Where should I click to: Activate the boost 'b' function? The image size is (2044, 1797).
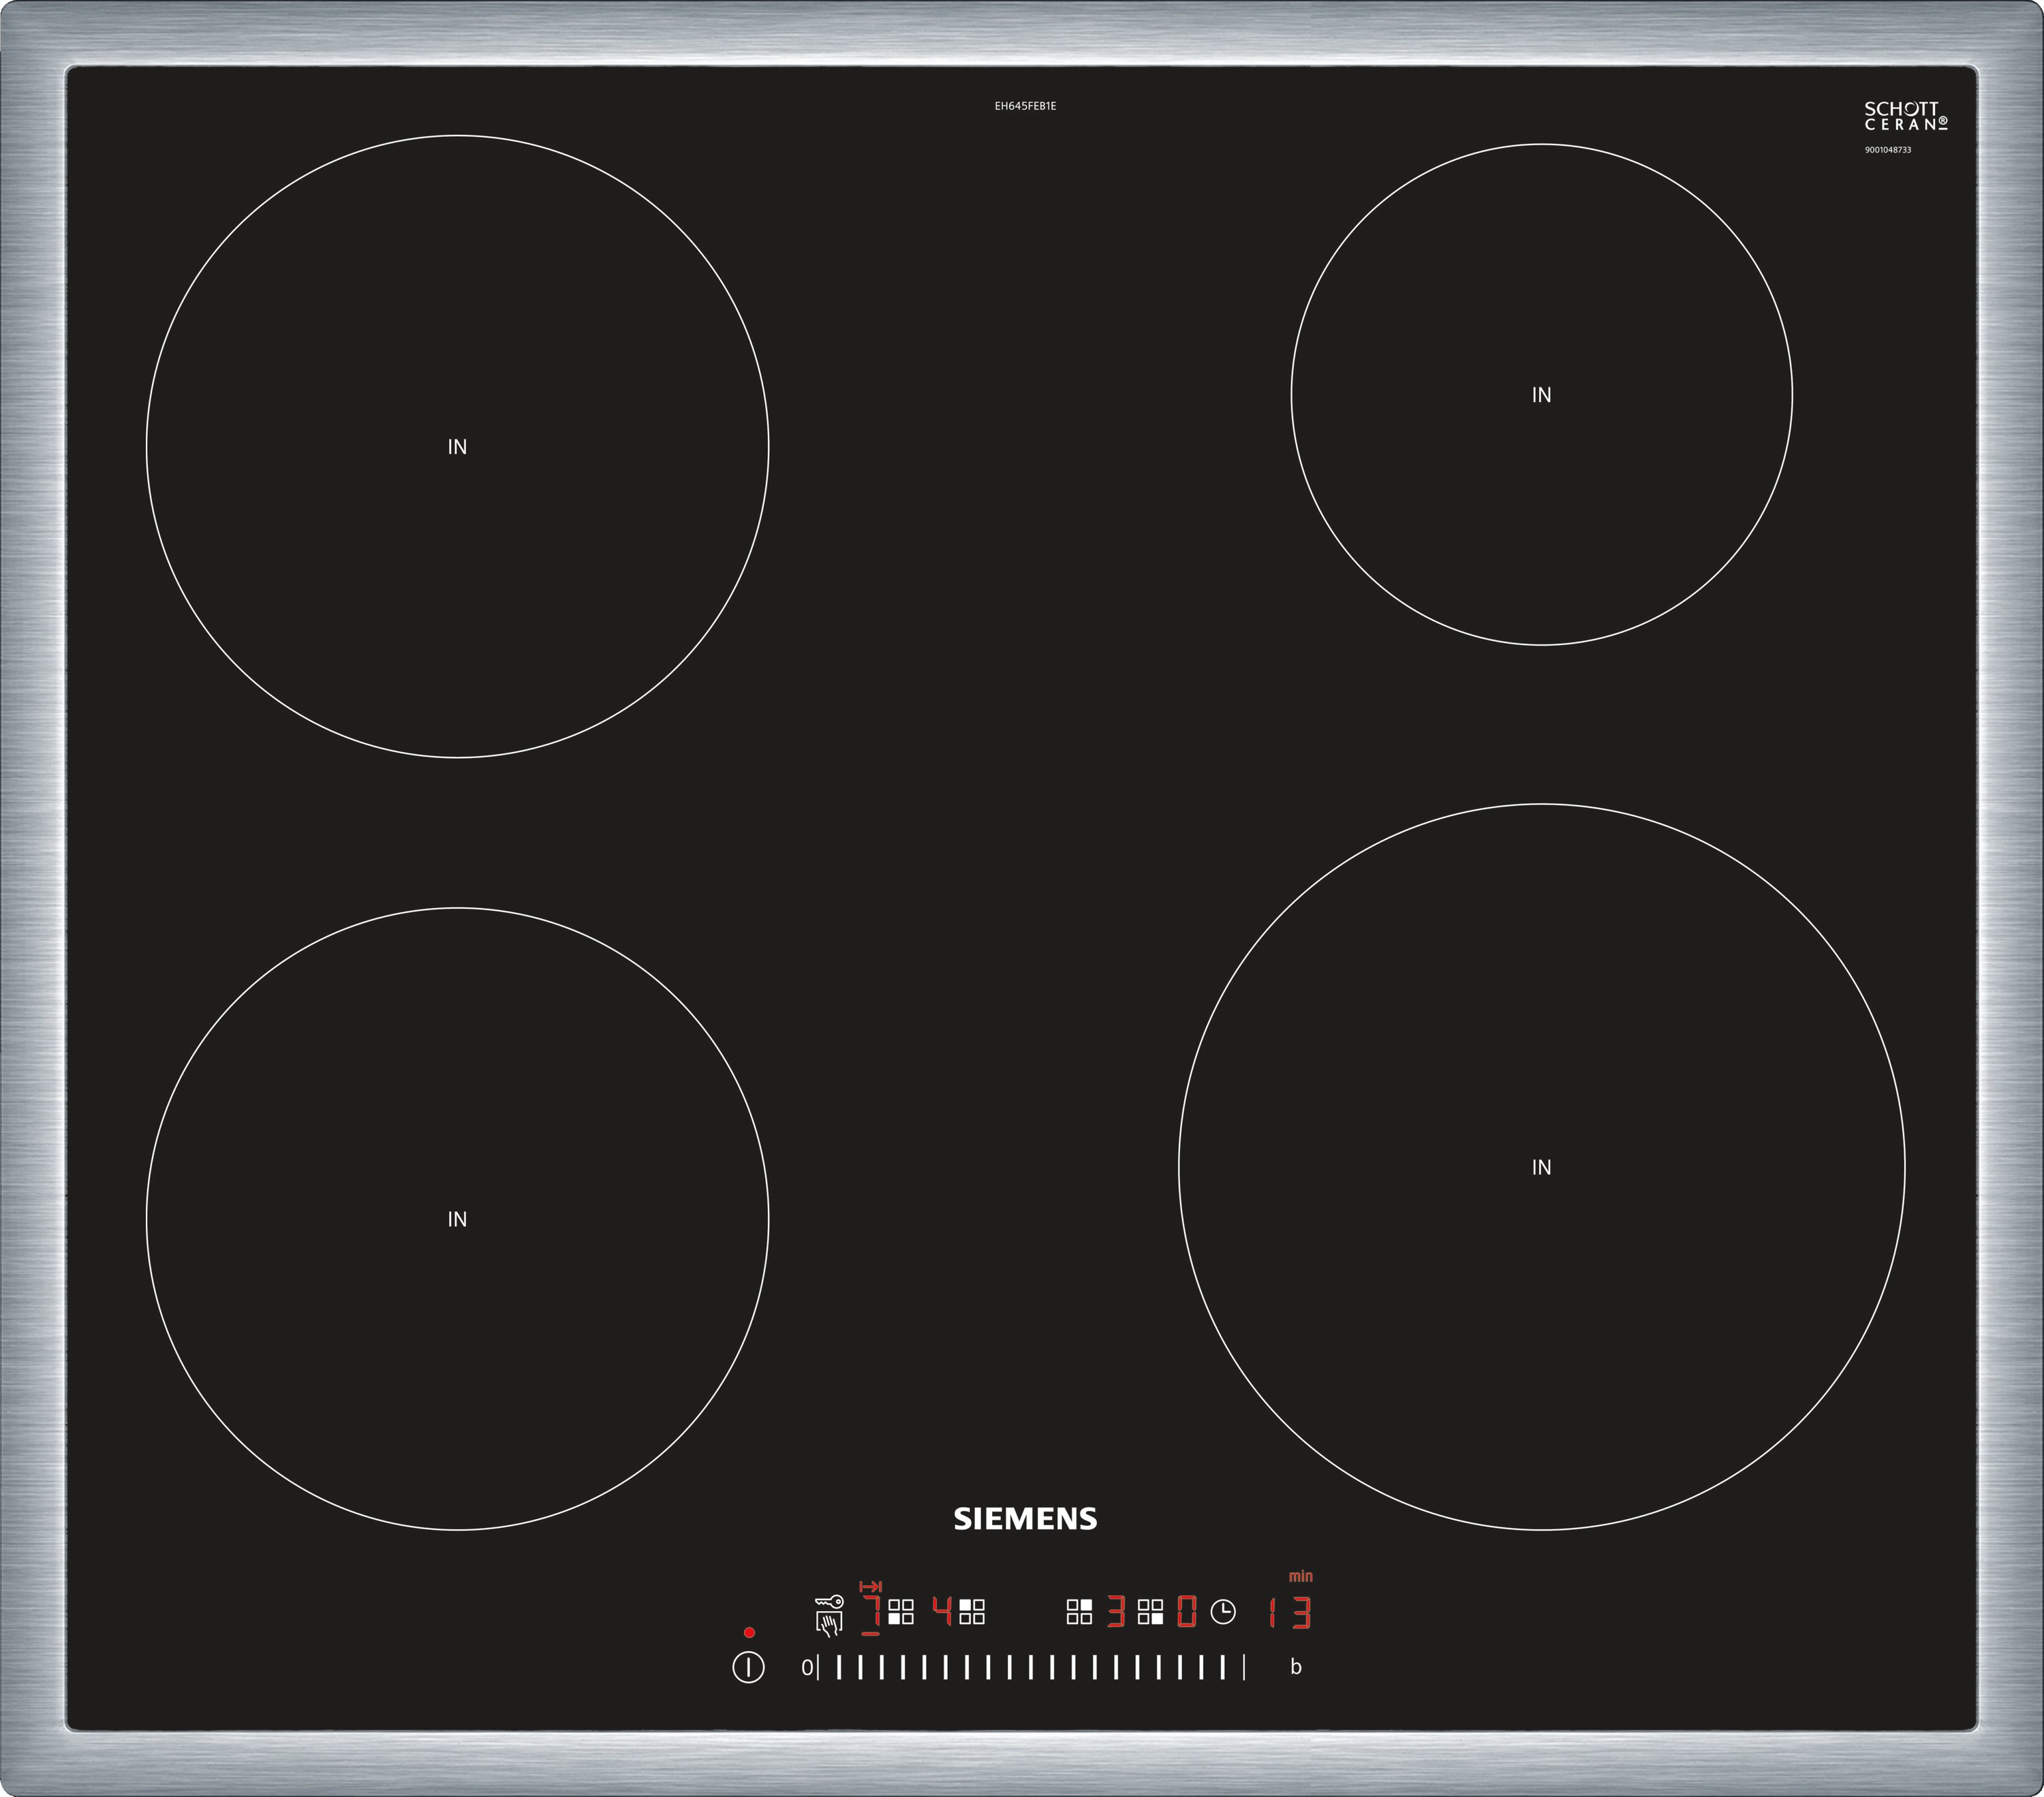click(x=1296, y=1667)
